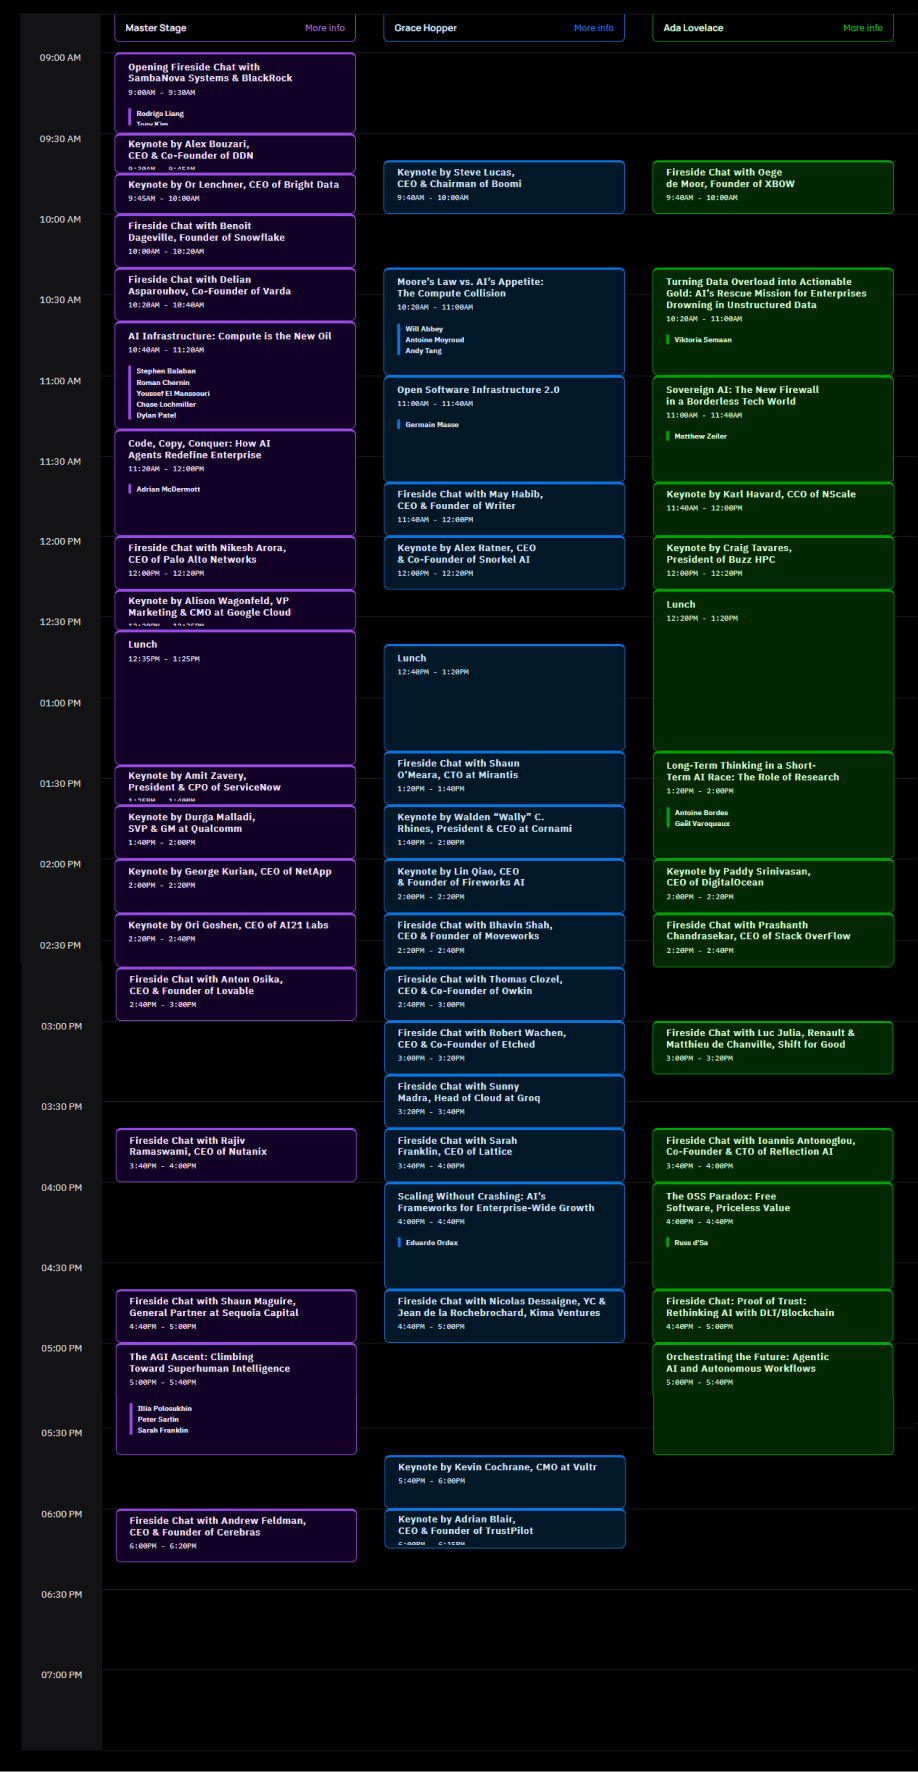Select the Ada Lovelace column header

pos(773,28)
